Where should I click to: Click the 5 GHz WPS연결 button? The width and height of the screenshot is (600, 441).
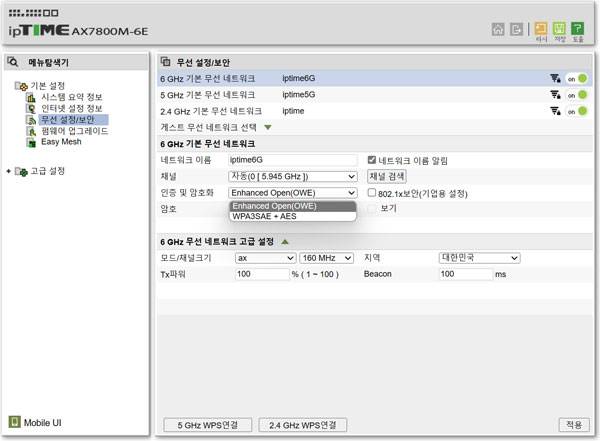(x=208, y=424)
